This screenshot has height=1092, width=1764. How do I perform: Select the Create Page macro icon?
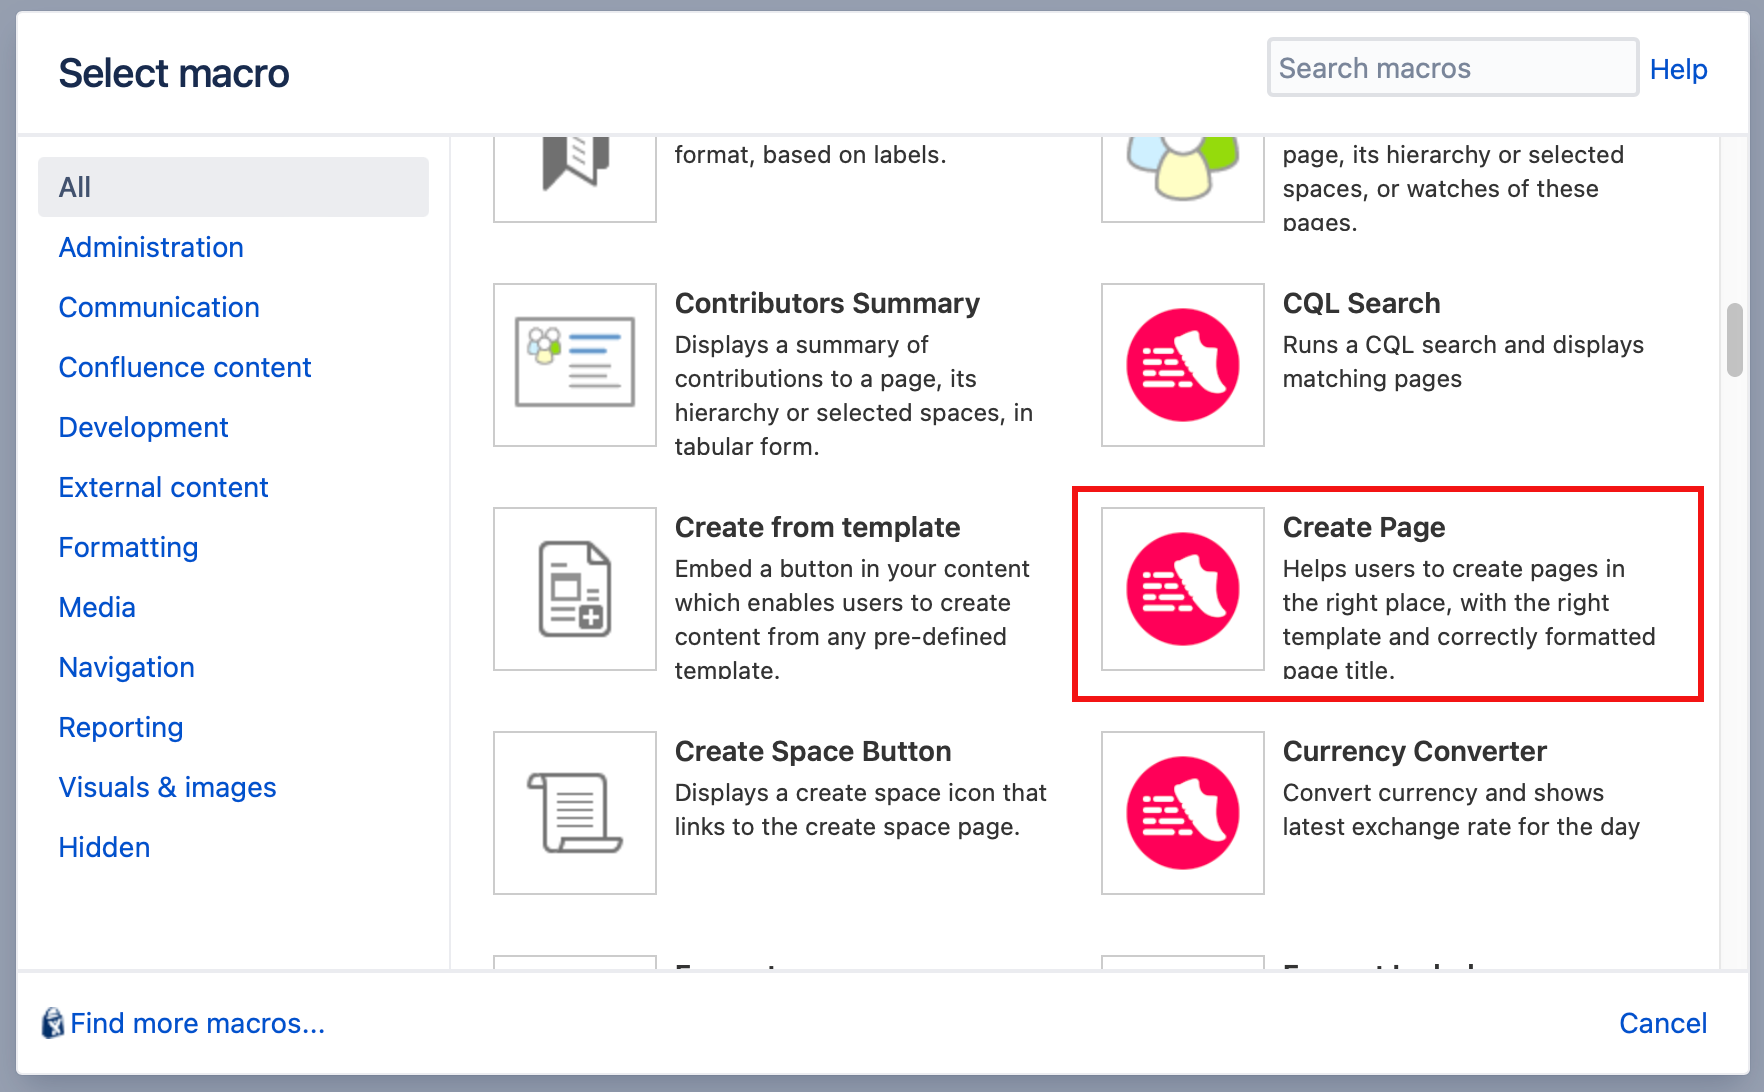(x=1183, y=589)
